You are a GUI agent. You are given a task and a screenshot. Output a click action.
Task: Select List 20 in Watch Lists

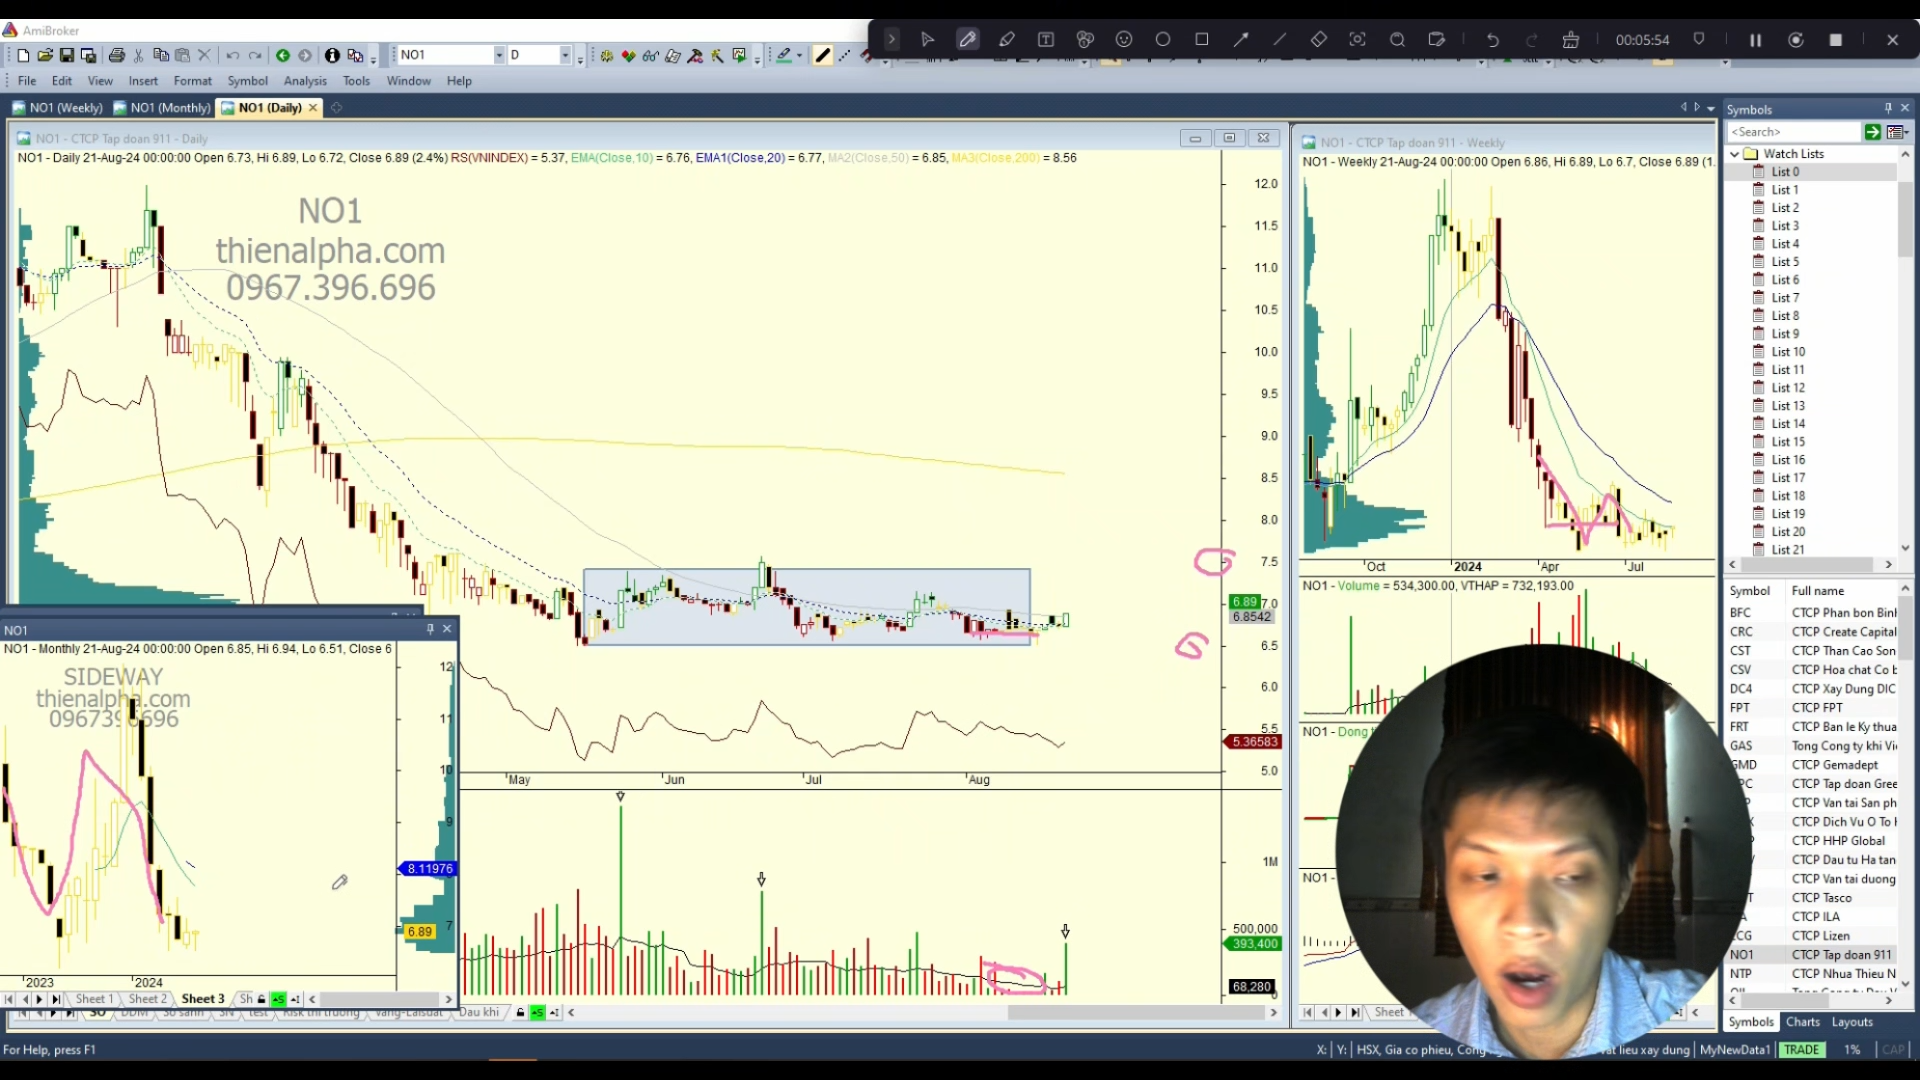tap(1788, 532)
